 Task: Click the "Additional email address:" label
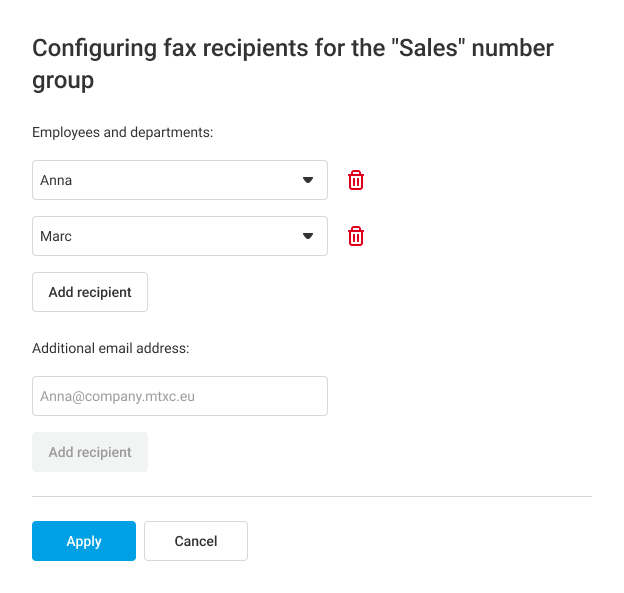pos(111,348)
